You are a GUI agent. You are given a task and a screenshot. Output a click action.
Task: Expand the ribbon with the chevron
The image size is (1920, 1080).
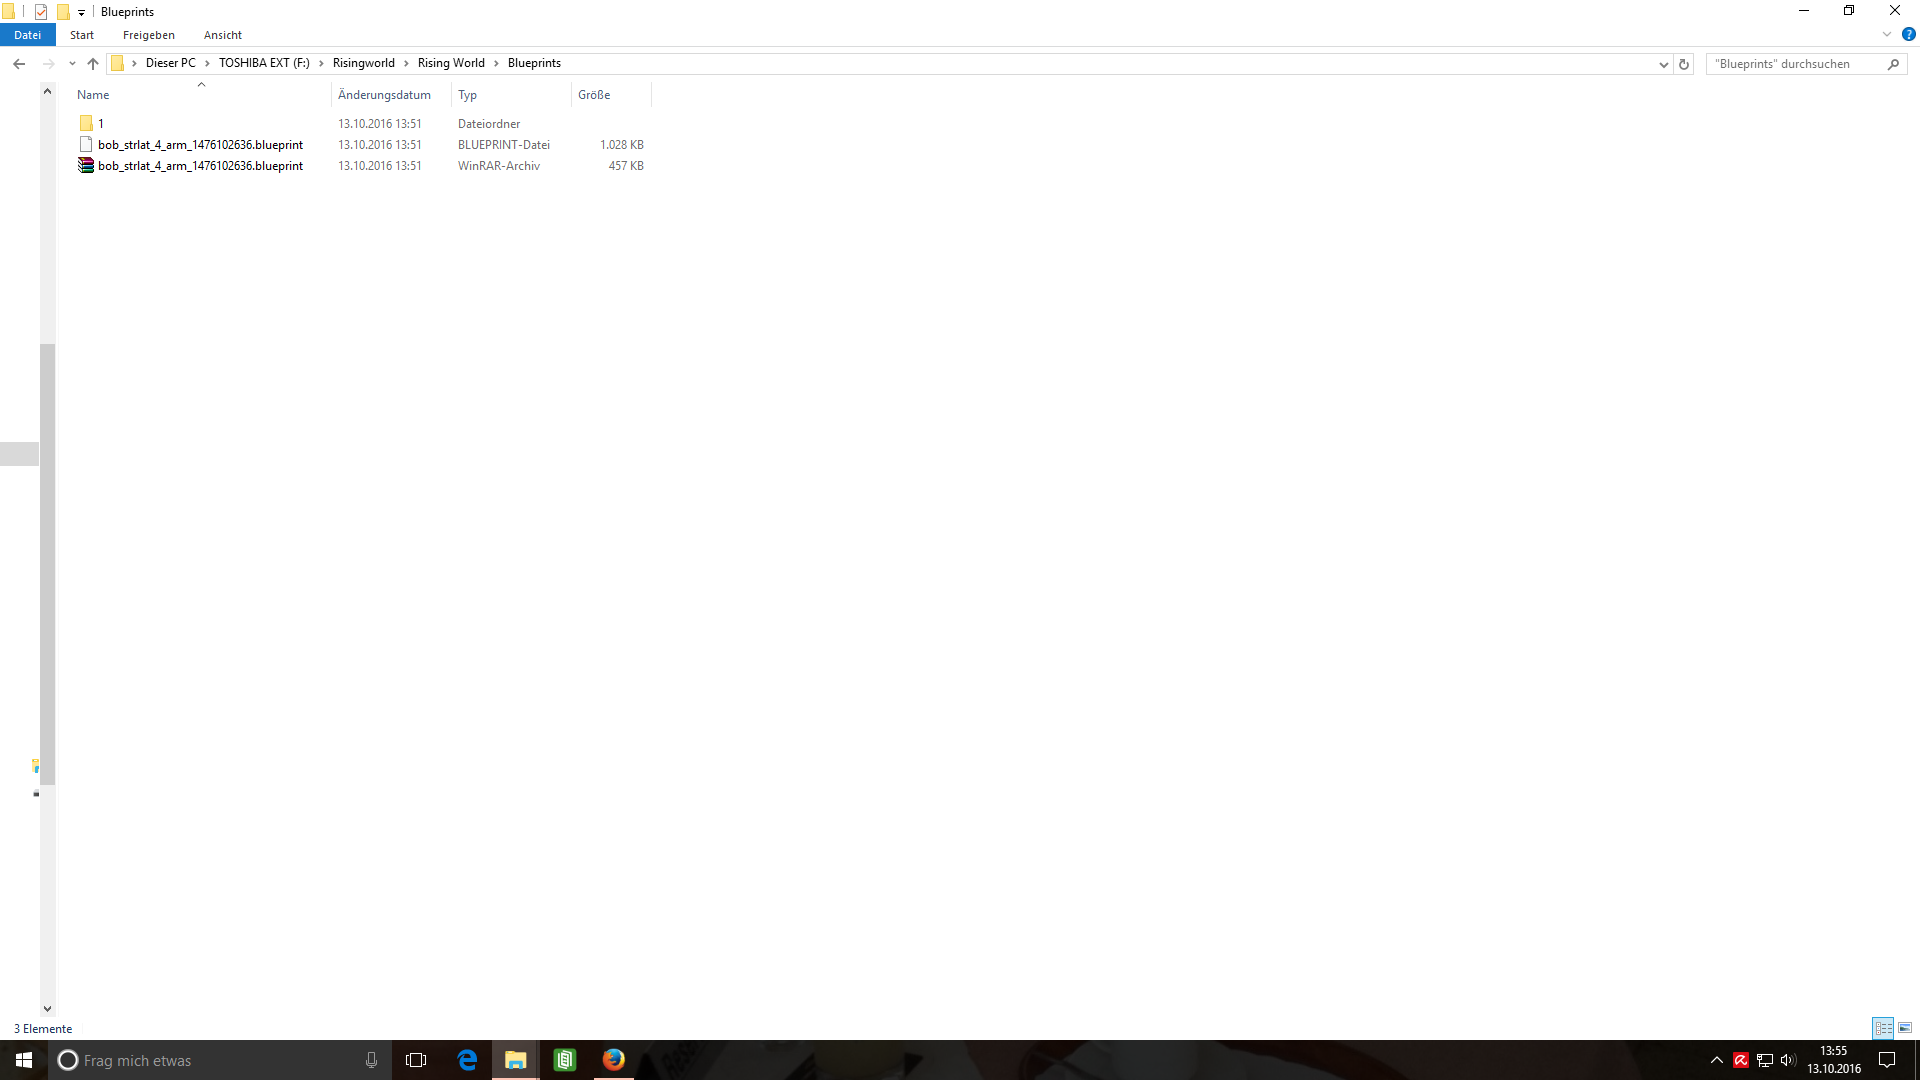(1887, 34)
